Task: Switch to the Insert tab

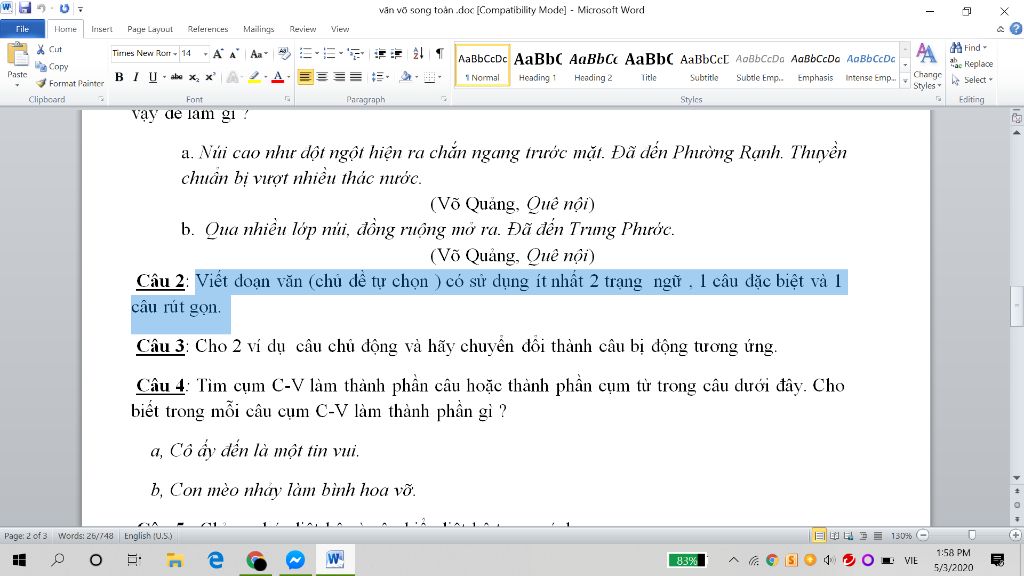Action: tap(101, 29)
